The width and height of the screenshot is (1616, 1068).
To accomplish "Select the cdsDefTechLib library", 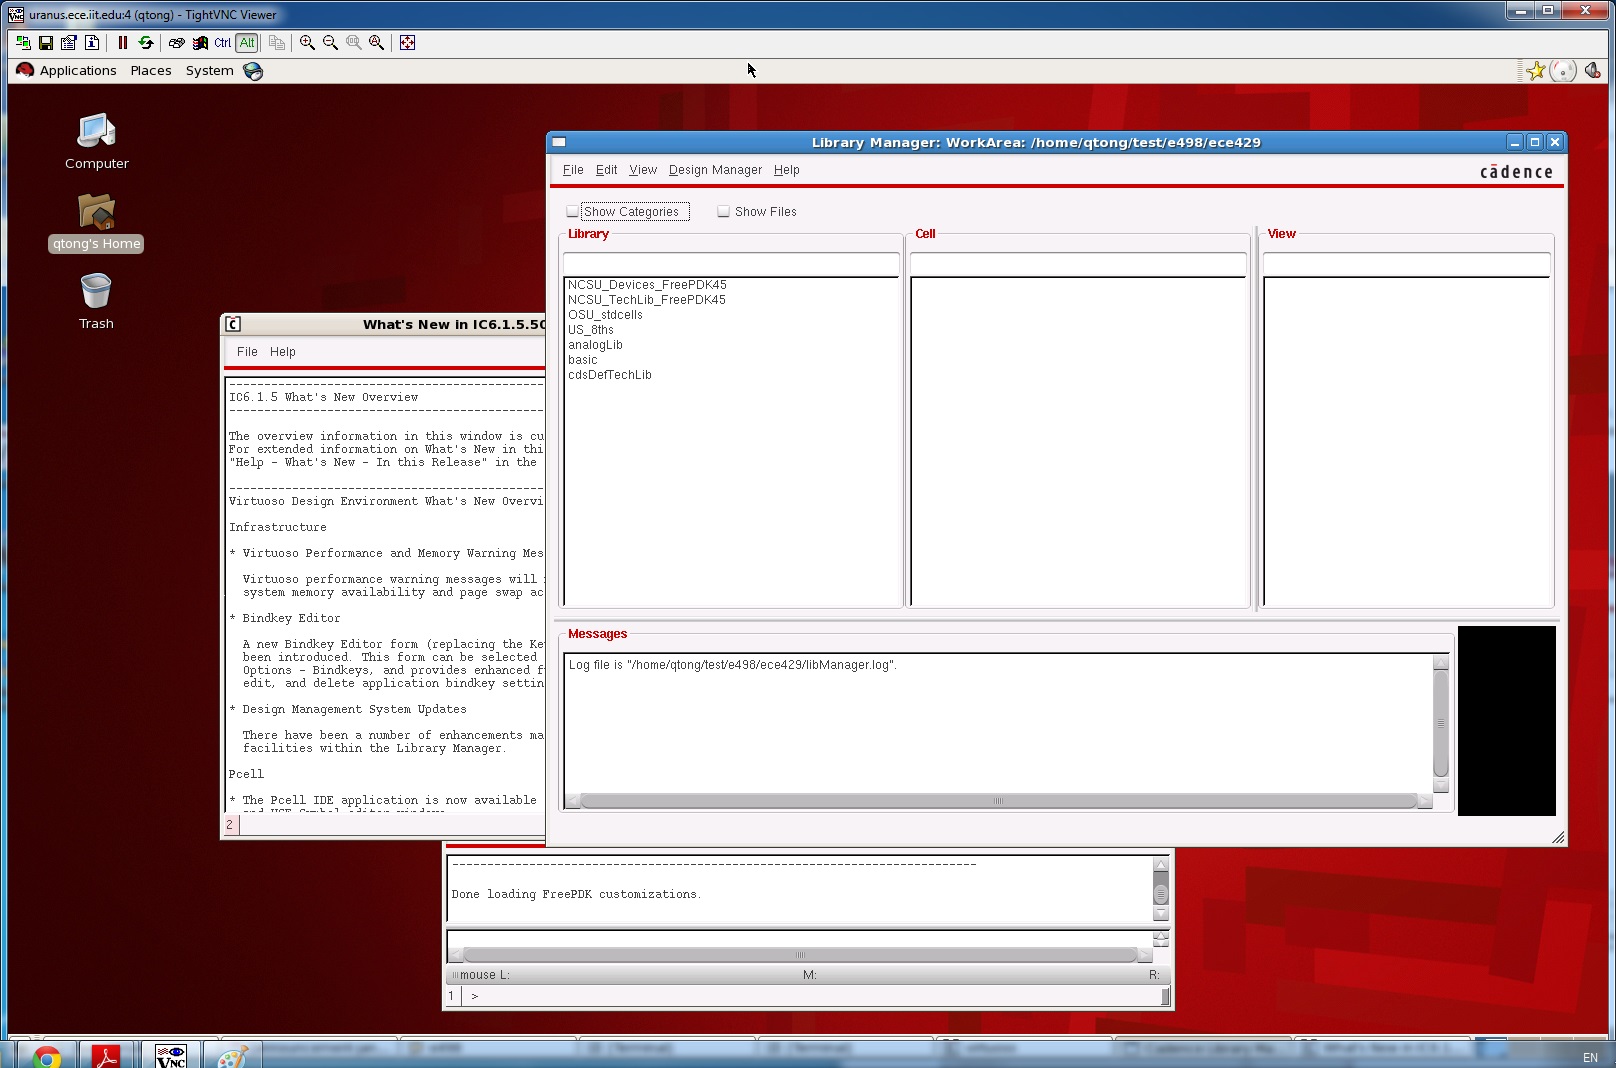I will tap(610, 375).
